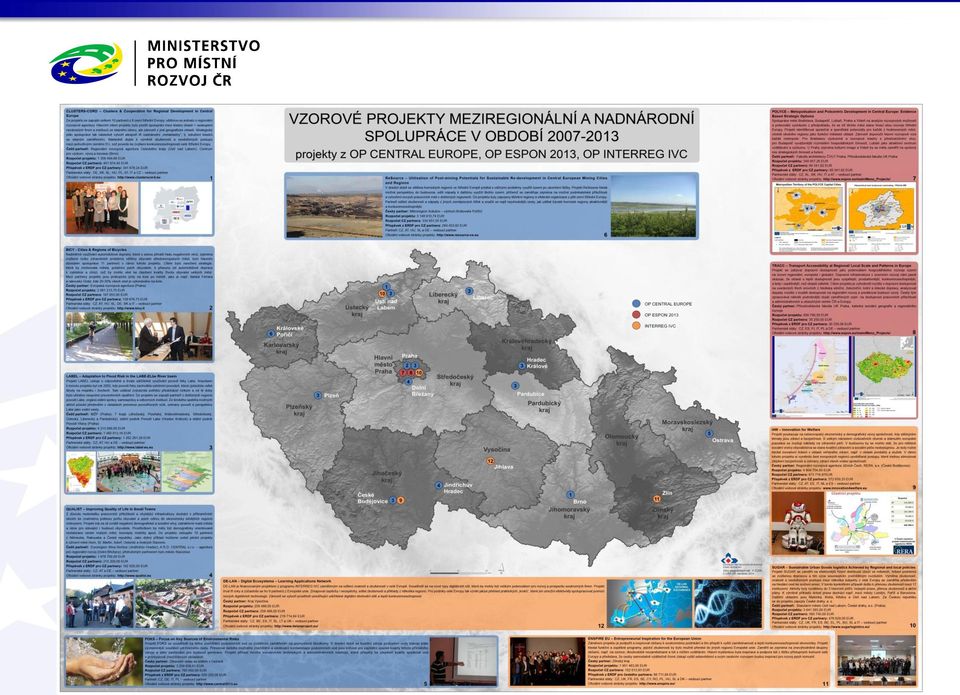Image resolution: width=960 pixels, height=695 pixels.
Task: Click the TRACC project panel heading
Action: 842,266
